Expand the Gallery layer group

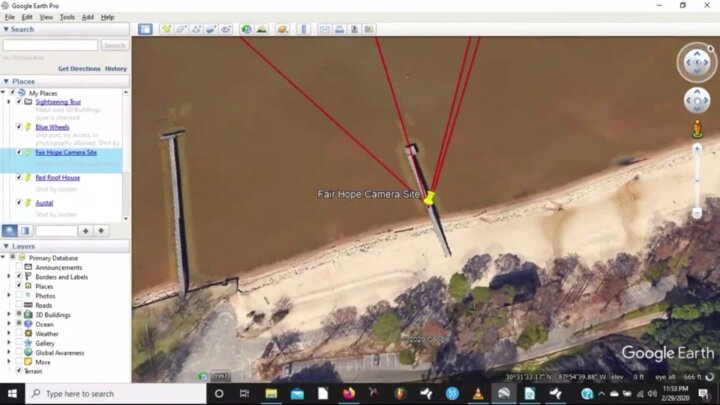click(9, 343)
